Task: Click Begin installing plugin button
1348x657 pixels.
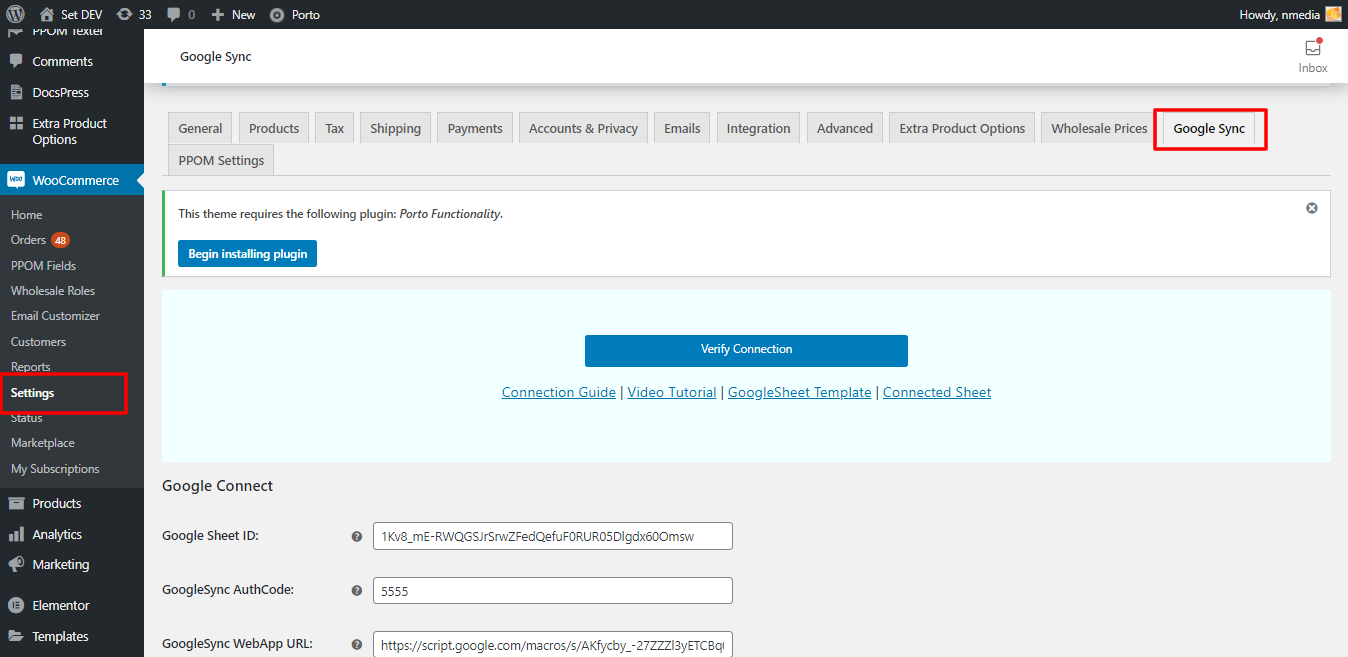Action: (x=248, y=254)
